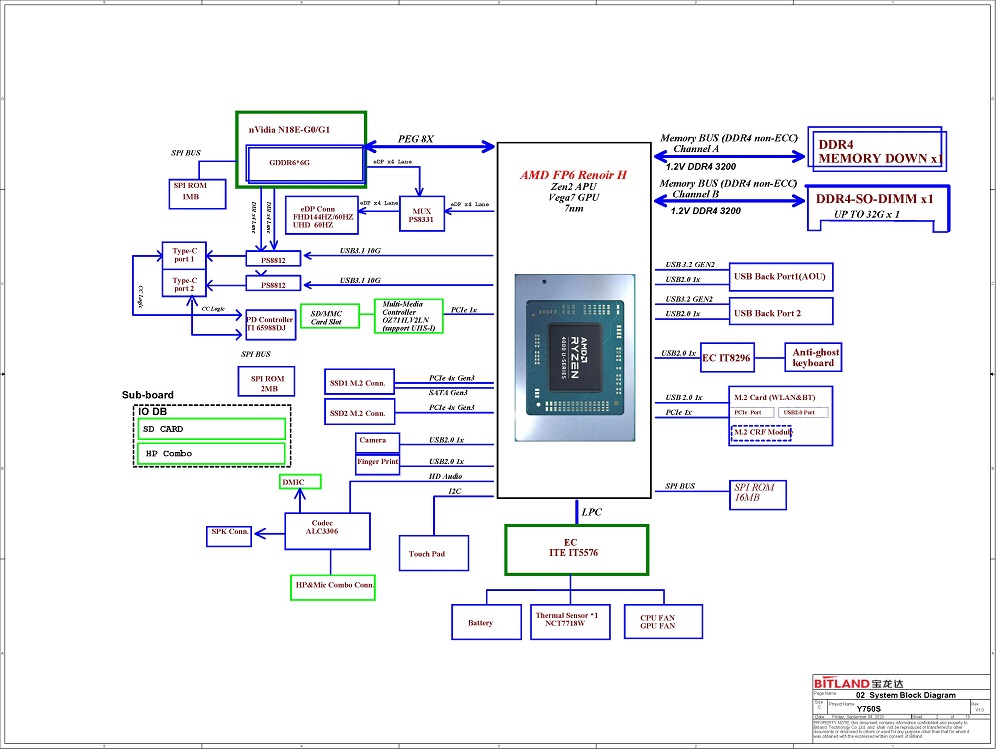Select the SPI ROM 16MB box
1000x749 pixels.
coord(758,495)
